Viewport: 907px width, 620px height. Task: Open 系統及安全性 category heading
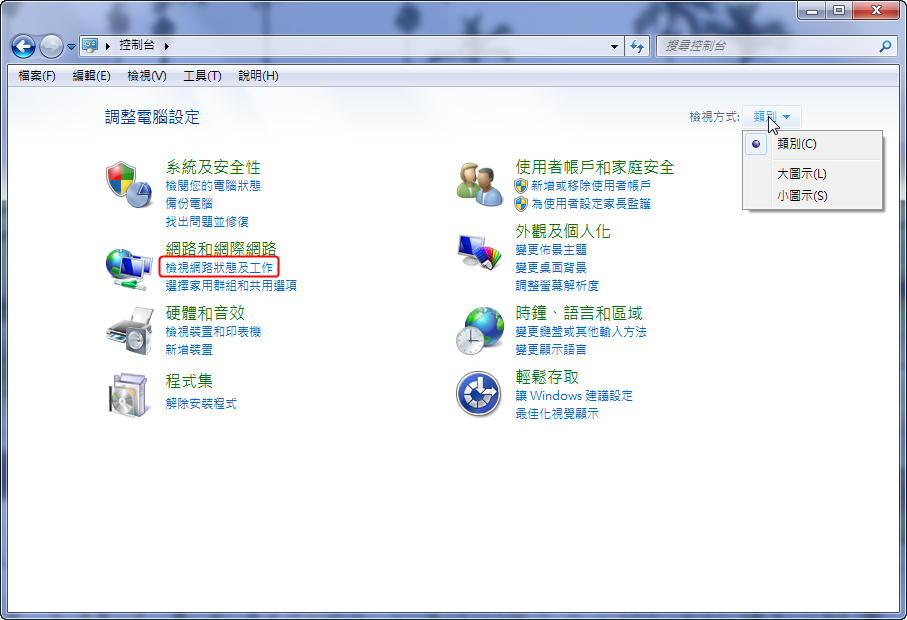click(x=213, y=167)
